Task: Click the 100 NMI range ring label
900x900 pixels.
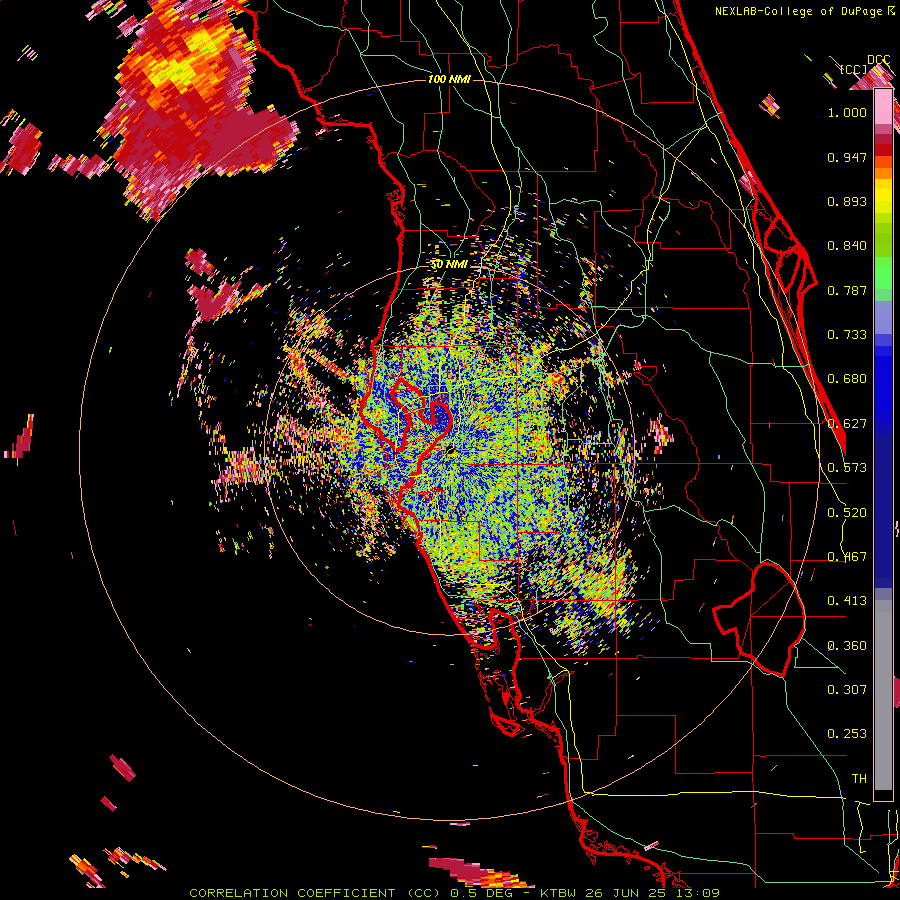Action: [x=449, y=79]
